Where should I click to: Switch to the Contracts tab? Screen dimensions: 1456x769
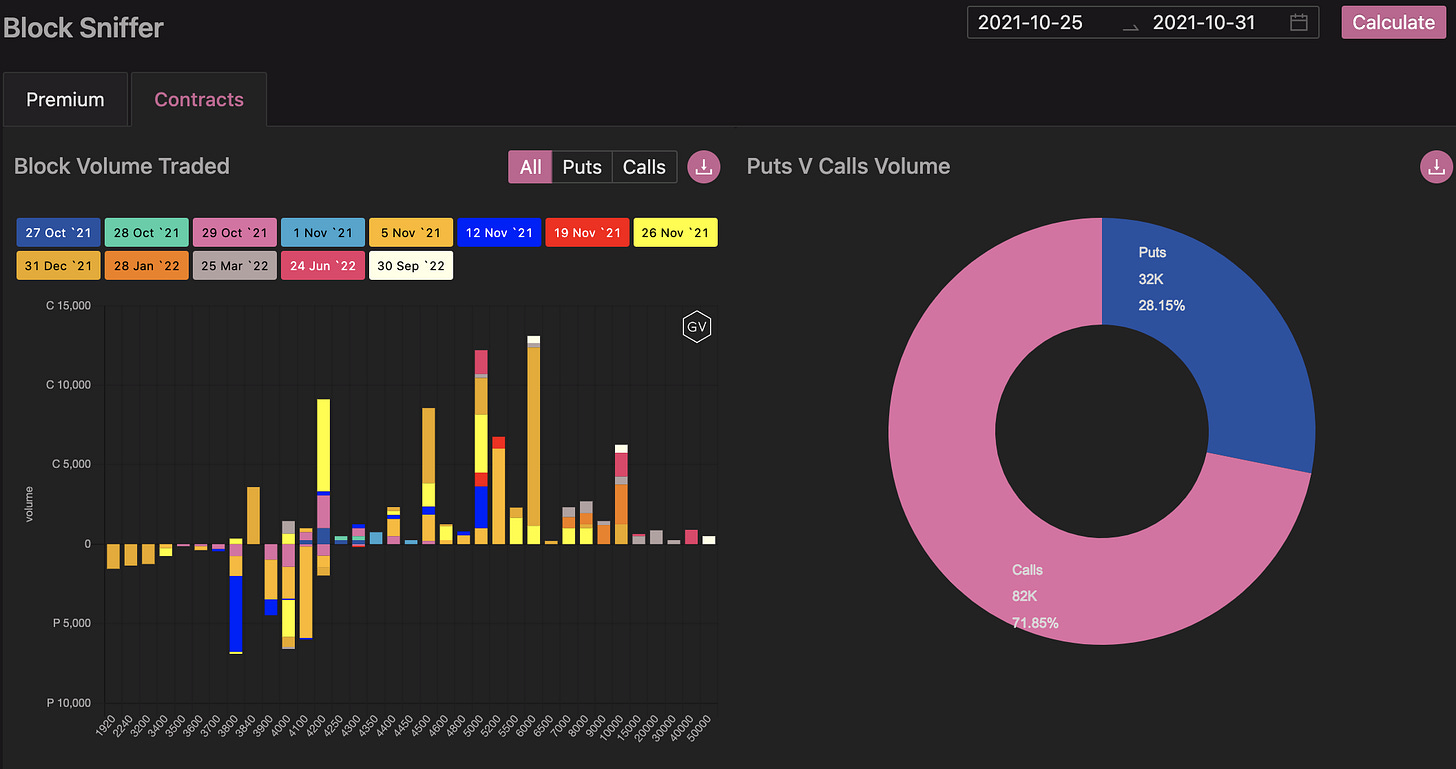coord(199,99)
